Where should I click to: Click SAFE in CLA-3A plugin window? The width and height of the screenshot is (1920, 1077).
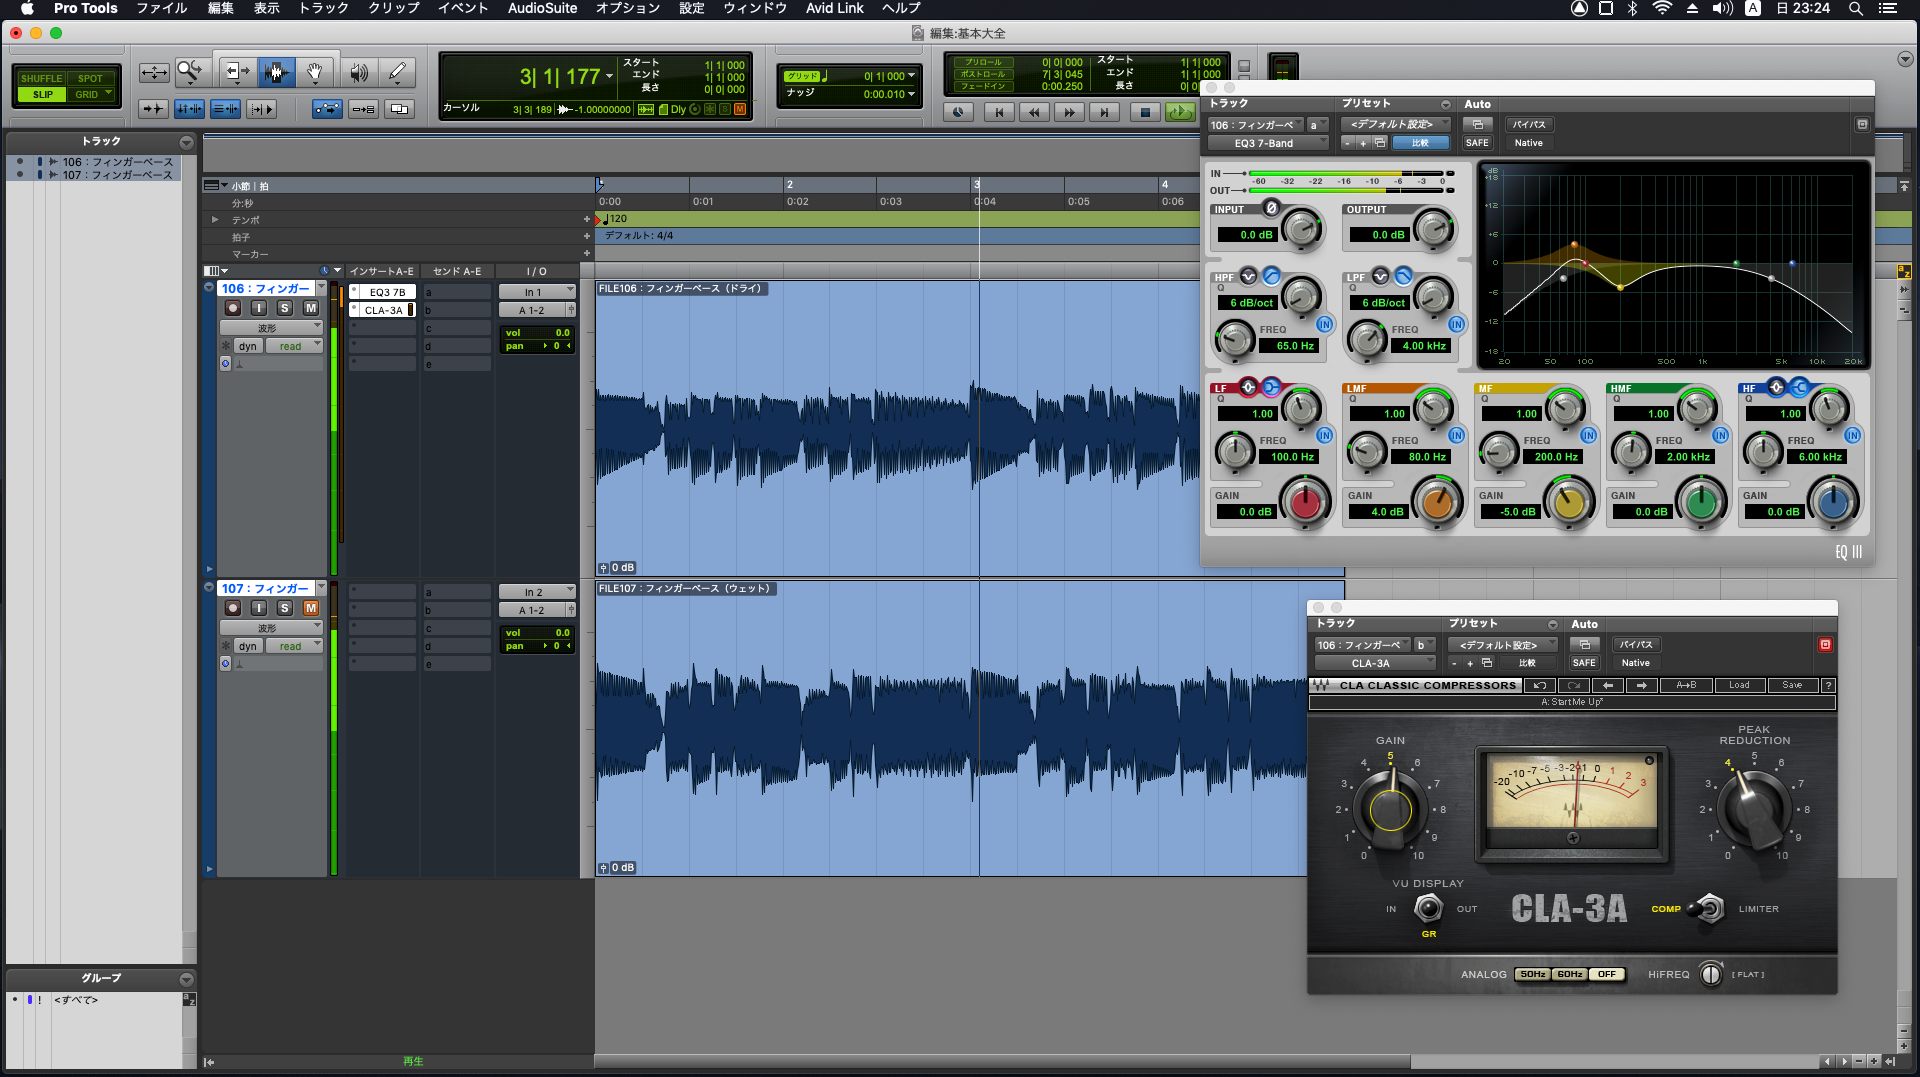1584,663
